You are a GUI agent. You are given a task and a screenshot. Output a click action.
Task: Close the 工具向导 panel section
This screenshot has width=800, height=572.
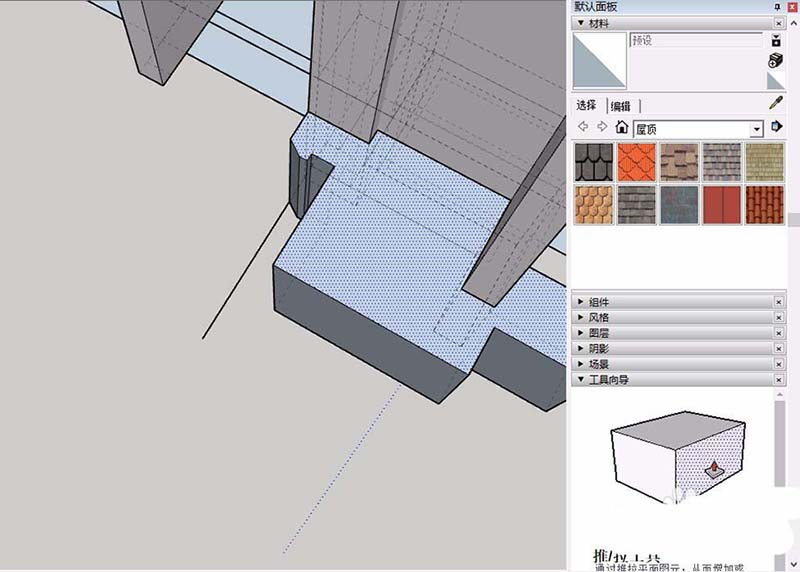click(779, 380)
